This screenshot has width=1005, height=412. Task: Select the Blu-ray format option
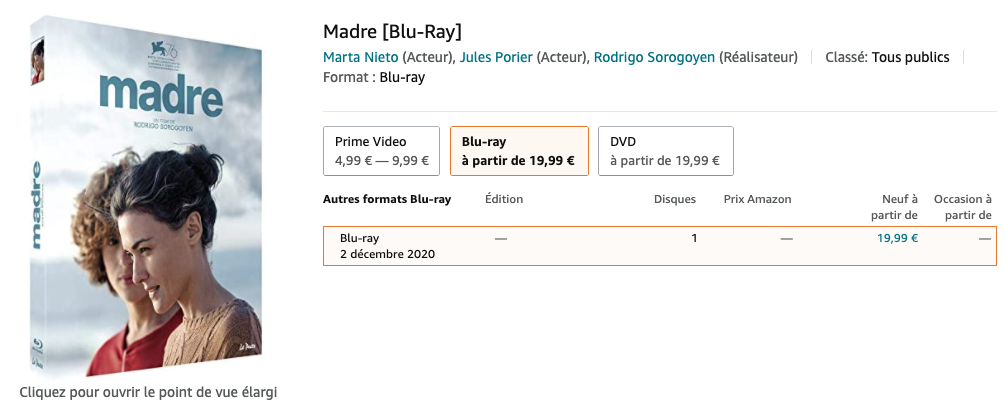click(519, 151)
